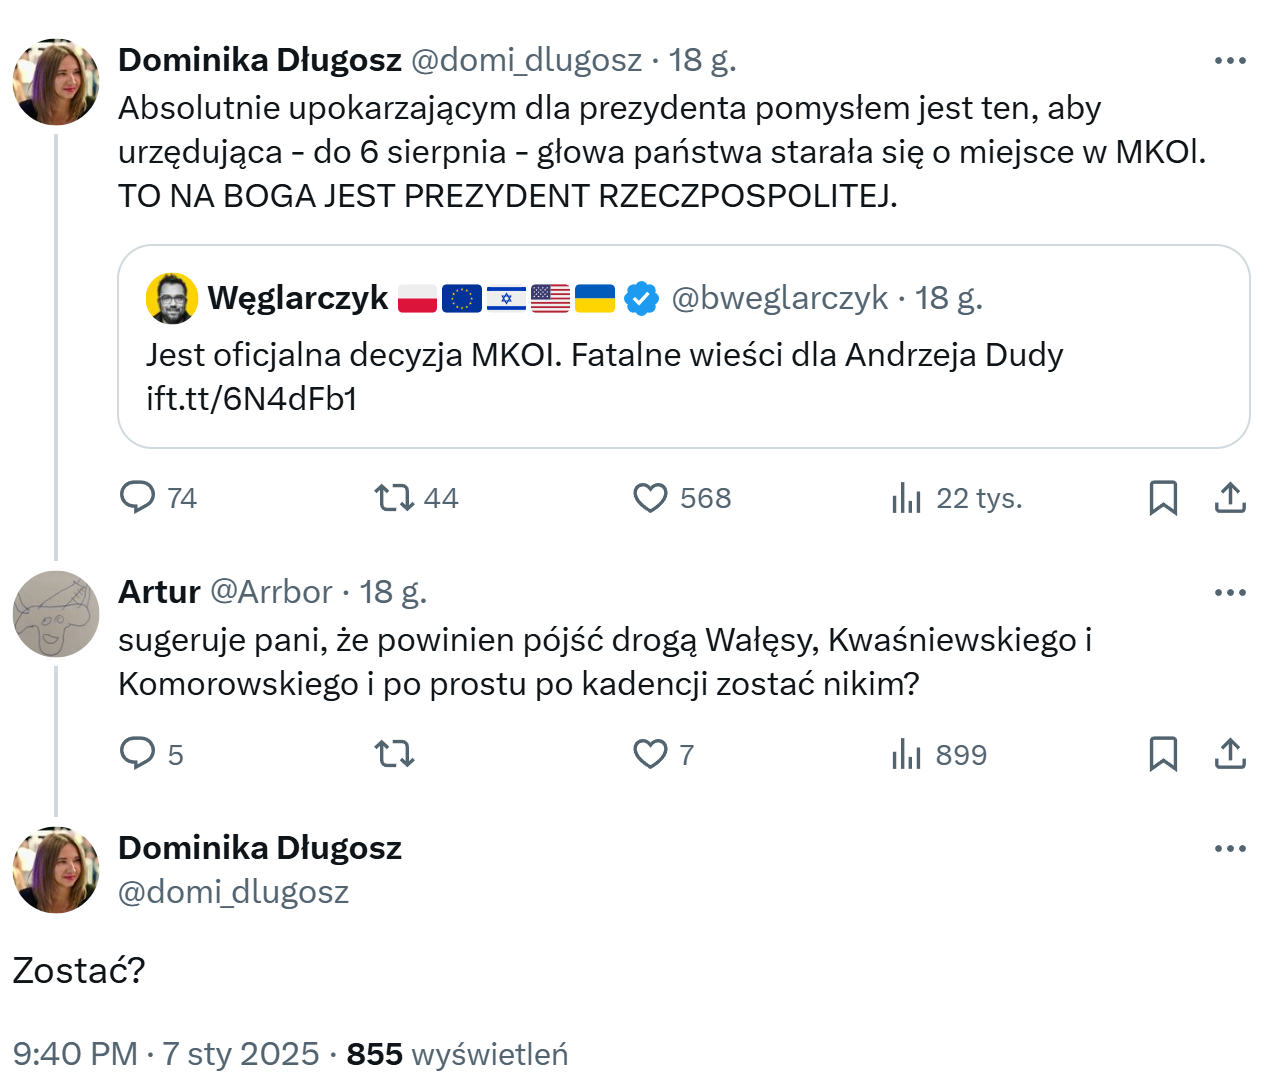
Task: Share Dominika Długosz's first tweet
Action: coord(1230,497)
